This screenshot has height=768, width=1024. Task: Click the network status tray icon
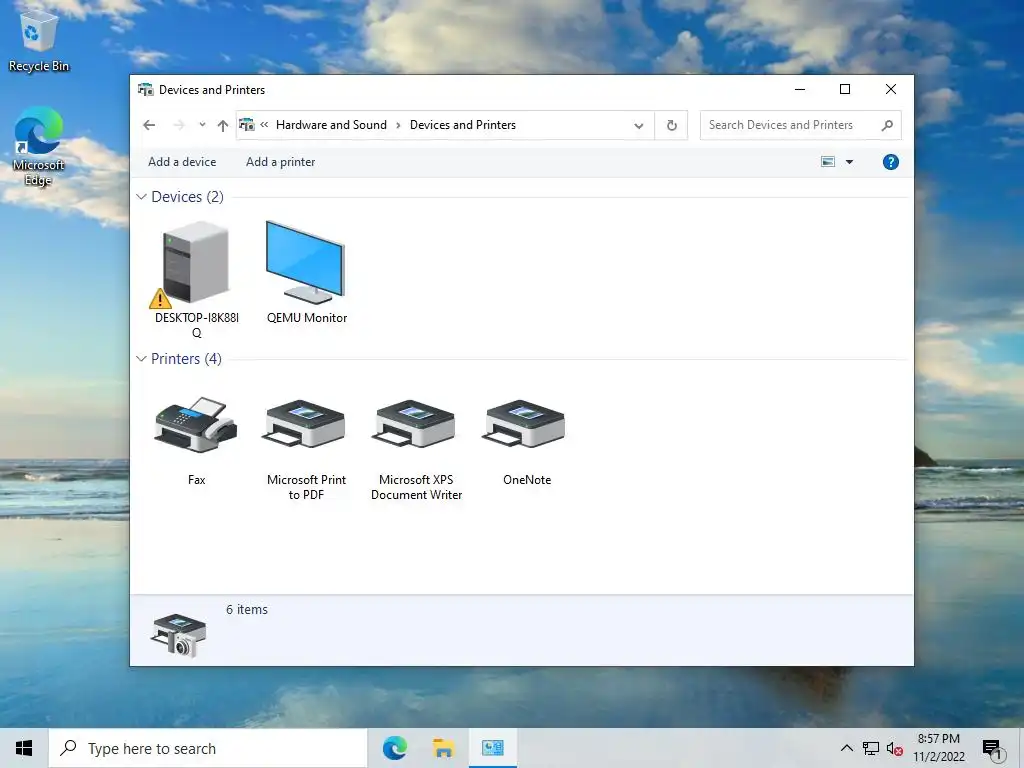871,748
